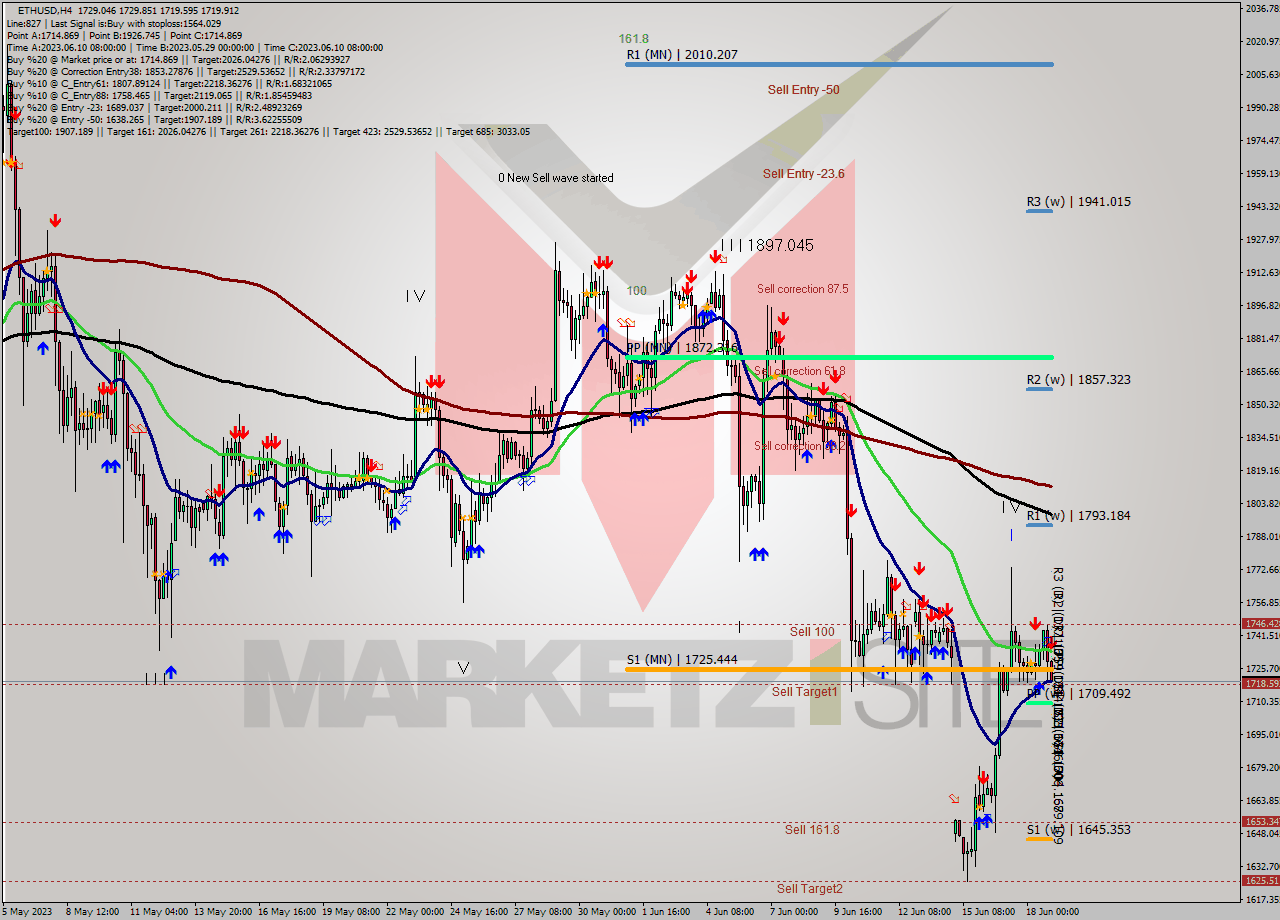Click '0 New Sell wave started' text
The width and height of the screenshot is (1280, 920).
pyautogui.click(x=556, y=178)
